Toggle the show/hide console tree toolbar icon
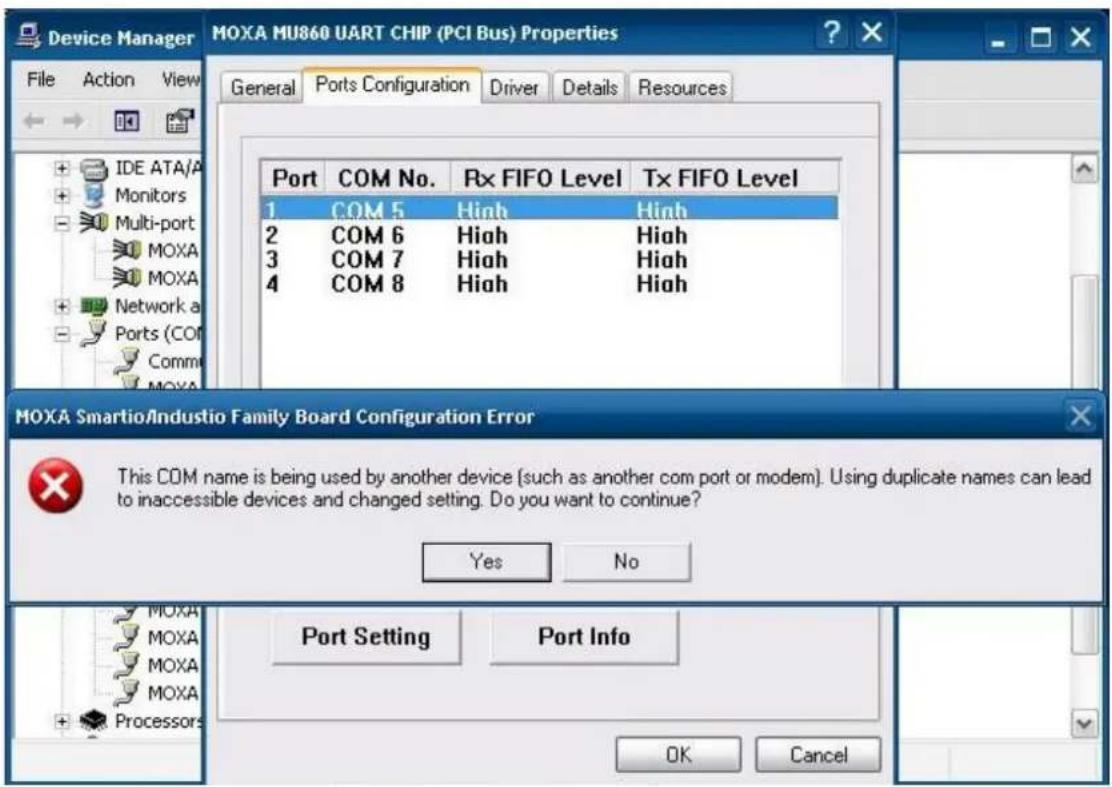This screenshot has height=787, width=1112. tap(127, 121)
